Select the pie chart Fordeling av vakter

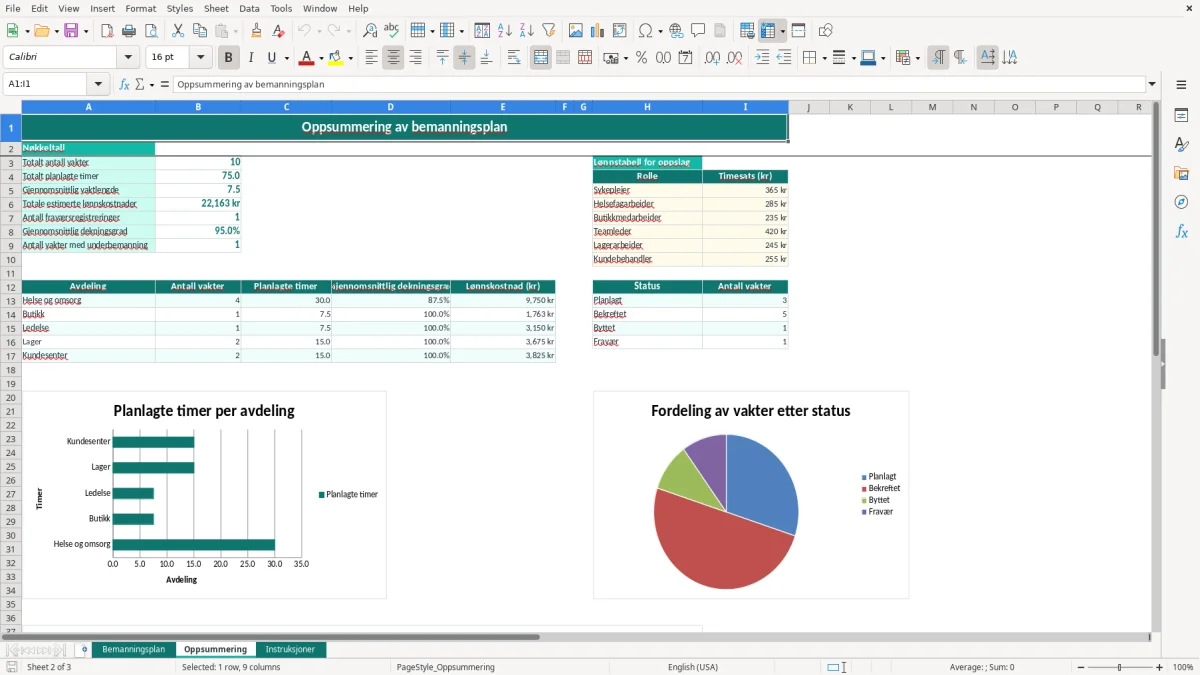pos(751,495)
